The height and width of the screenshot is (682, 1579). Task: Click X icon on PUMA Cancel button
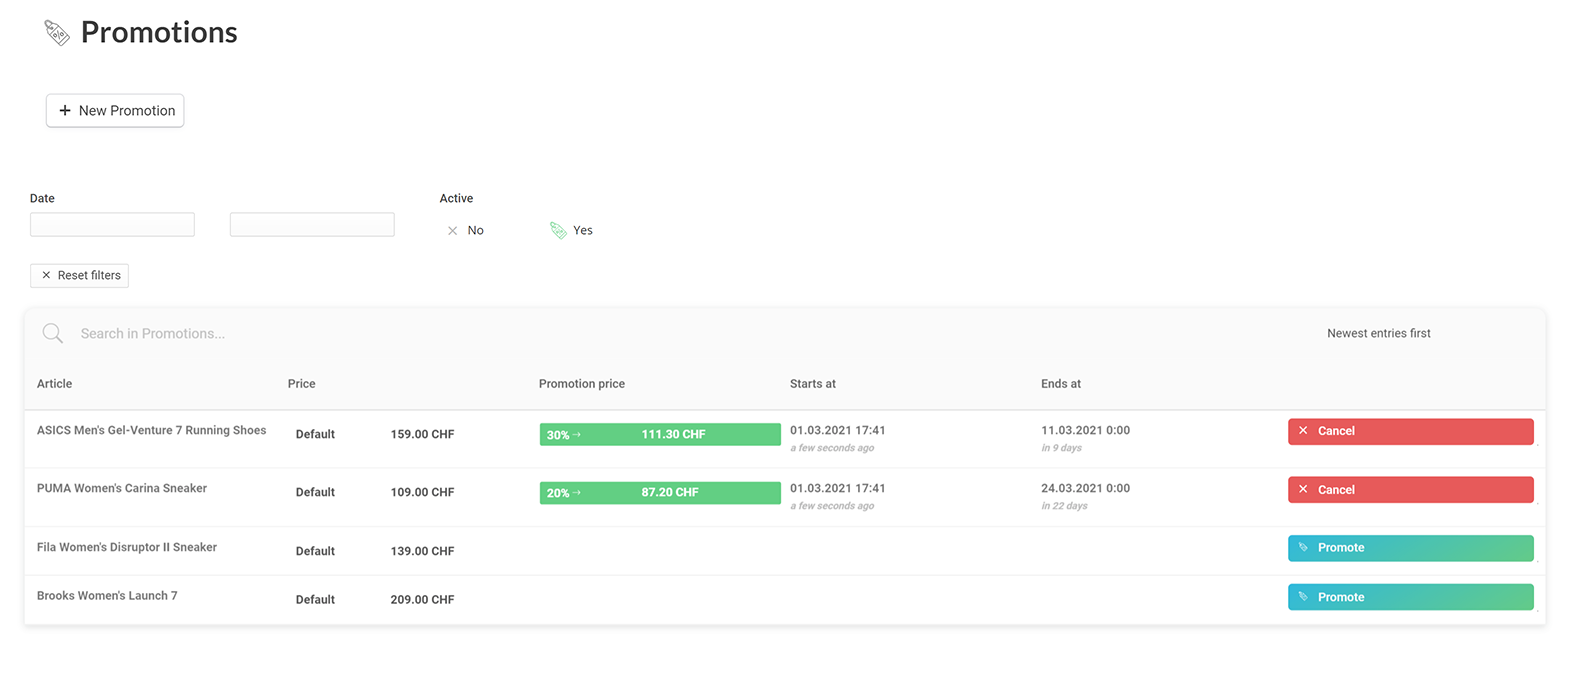(x=1303, y=490)
